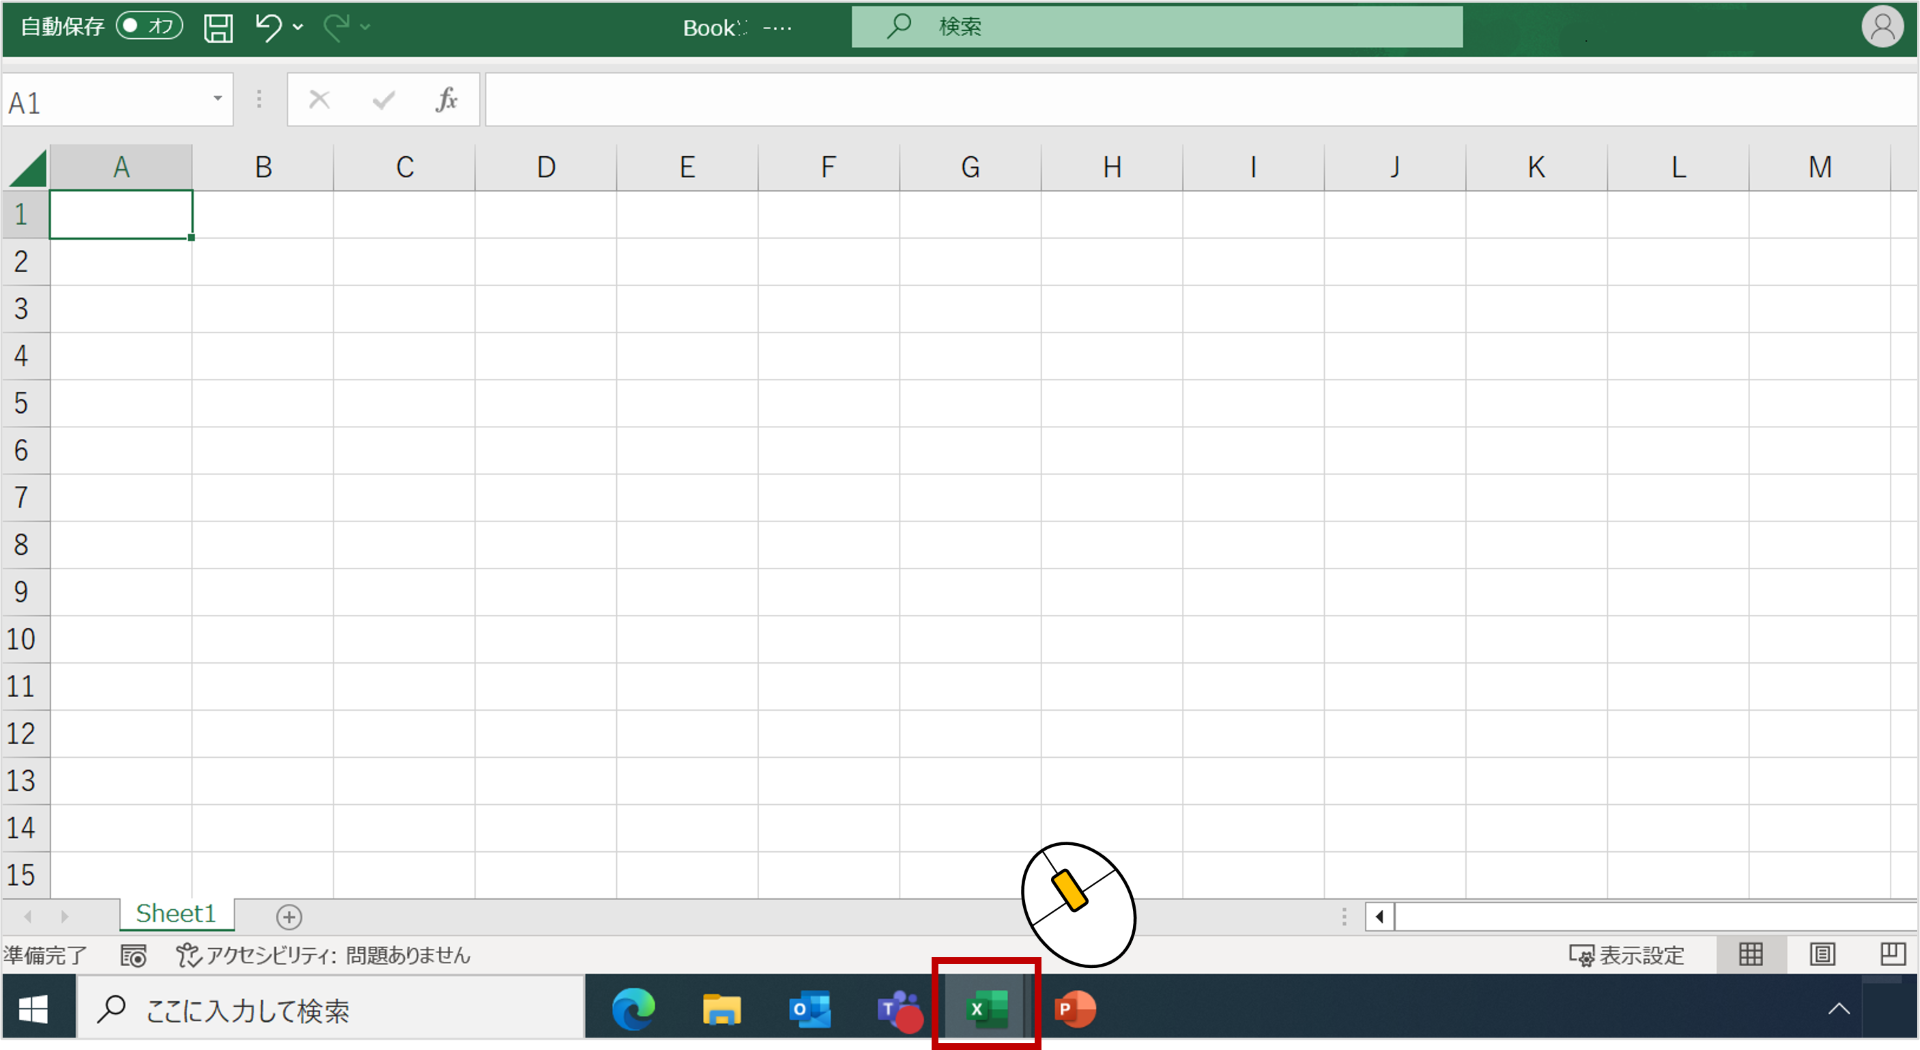Click the horizontal scrollbar left arrow

point(1380,916)
